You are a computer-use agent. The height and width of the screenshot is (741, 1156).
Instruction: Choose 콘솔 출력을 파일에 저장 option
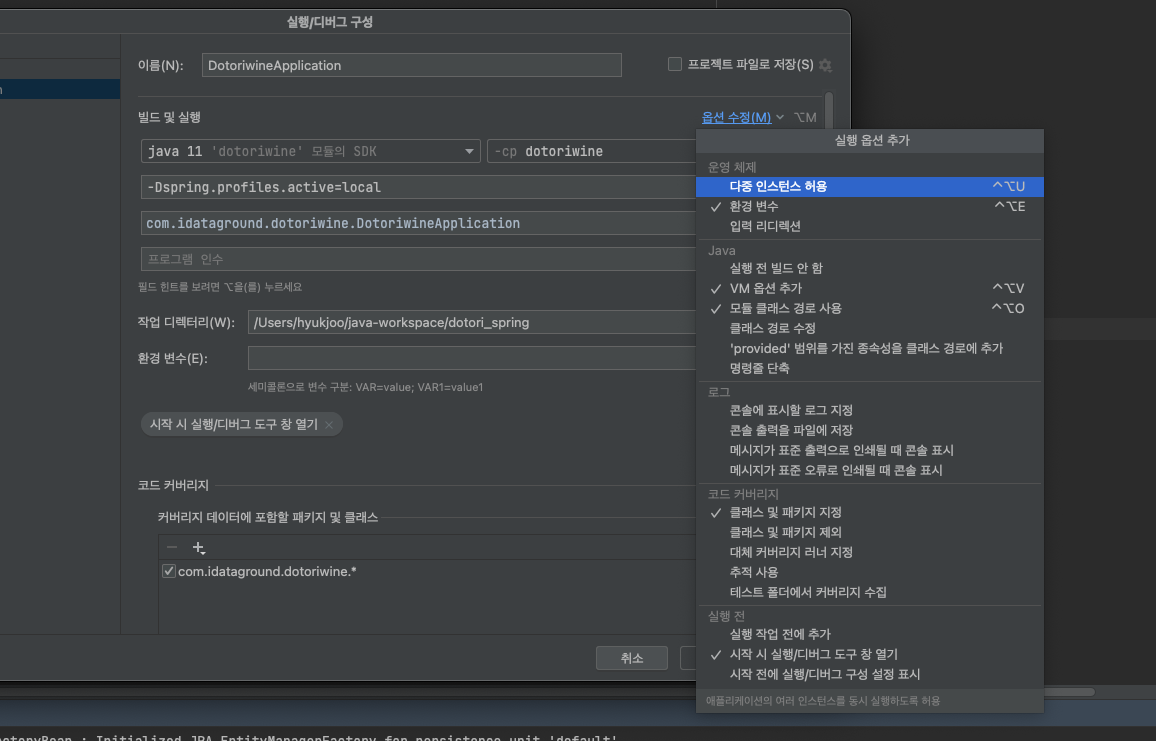790,430
